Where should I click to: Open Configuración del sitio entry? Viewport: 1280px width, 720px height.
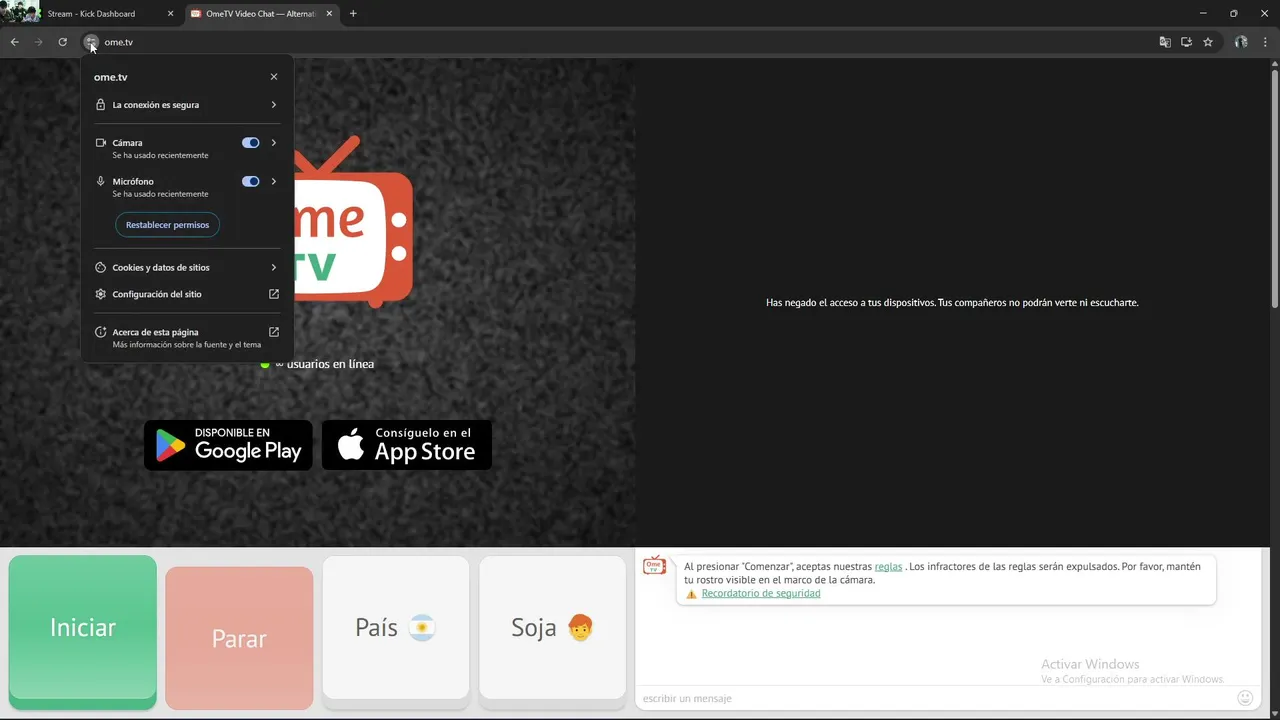click(187, 295)
